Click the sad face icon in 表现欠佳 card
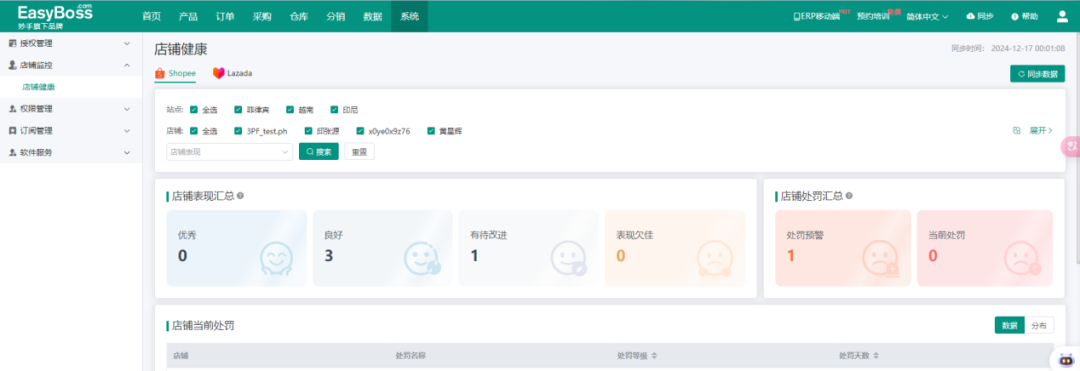1080x371 pixels. 714,259
